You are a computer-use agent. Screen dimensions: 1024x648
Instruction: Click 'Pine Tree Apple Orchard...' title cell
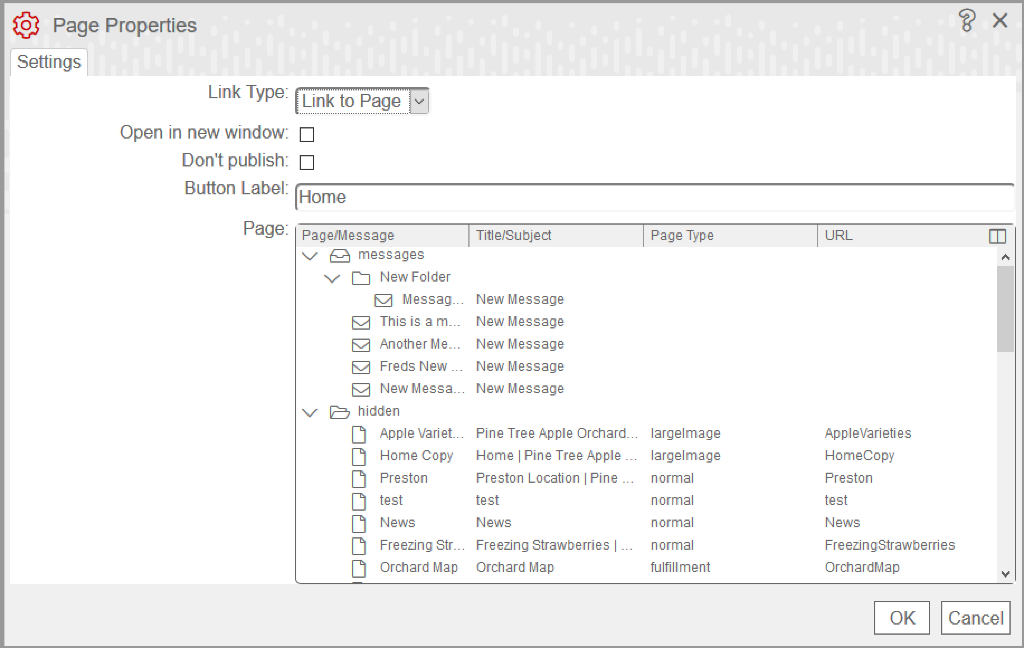(556, 434)
